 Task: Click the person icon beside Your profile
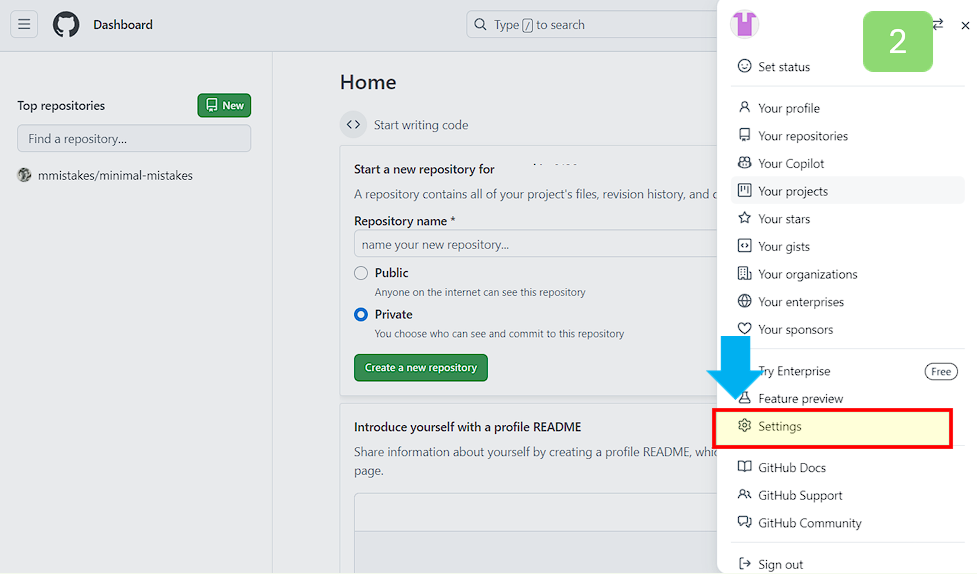coord(745,107)
